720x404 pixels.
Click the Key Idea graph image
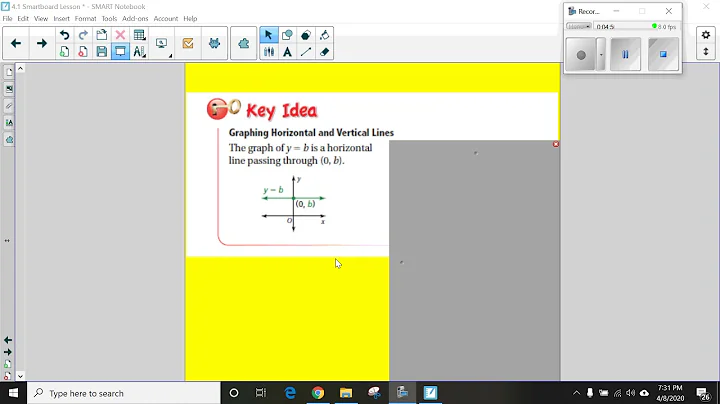294,203
